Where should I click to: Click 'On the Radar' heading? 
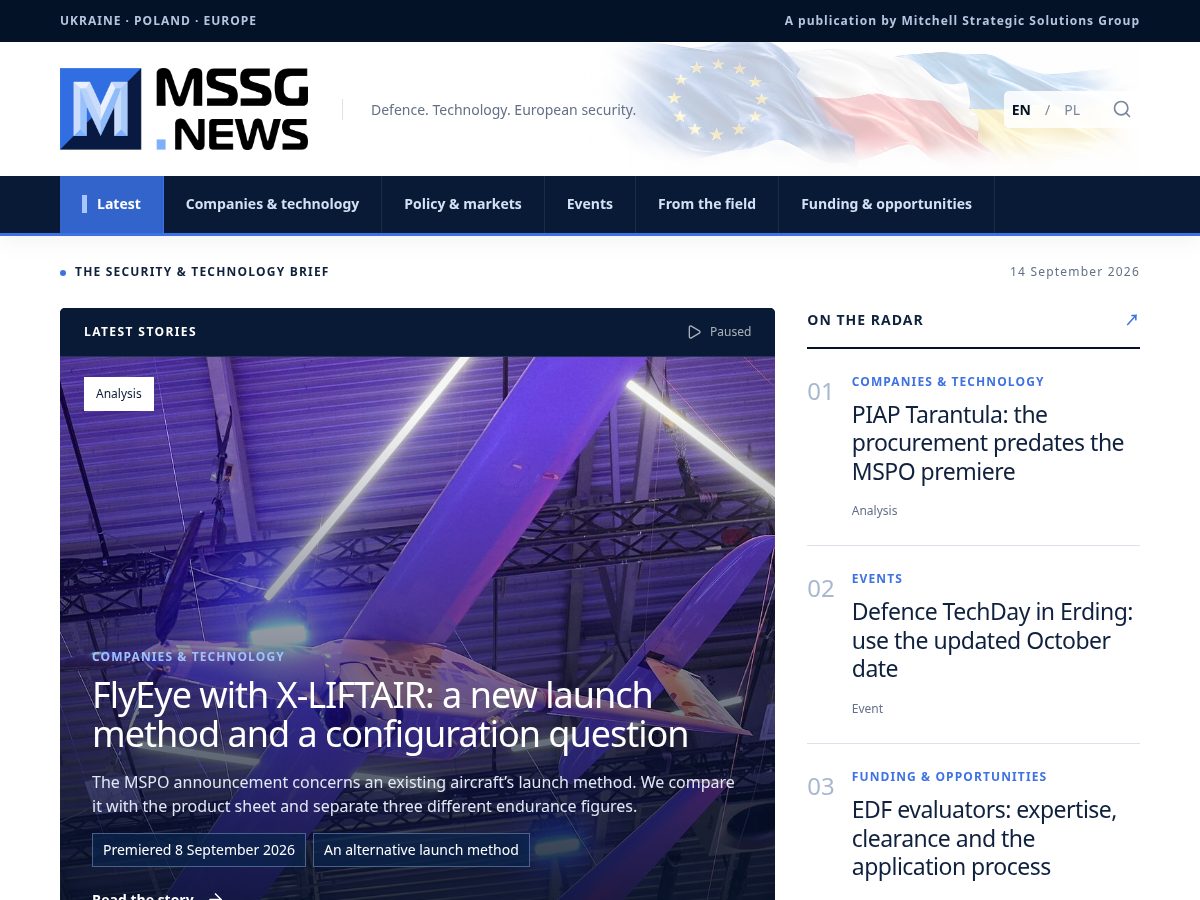tap(865, 320)
